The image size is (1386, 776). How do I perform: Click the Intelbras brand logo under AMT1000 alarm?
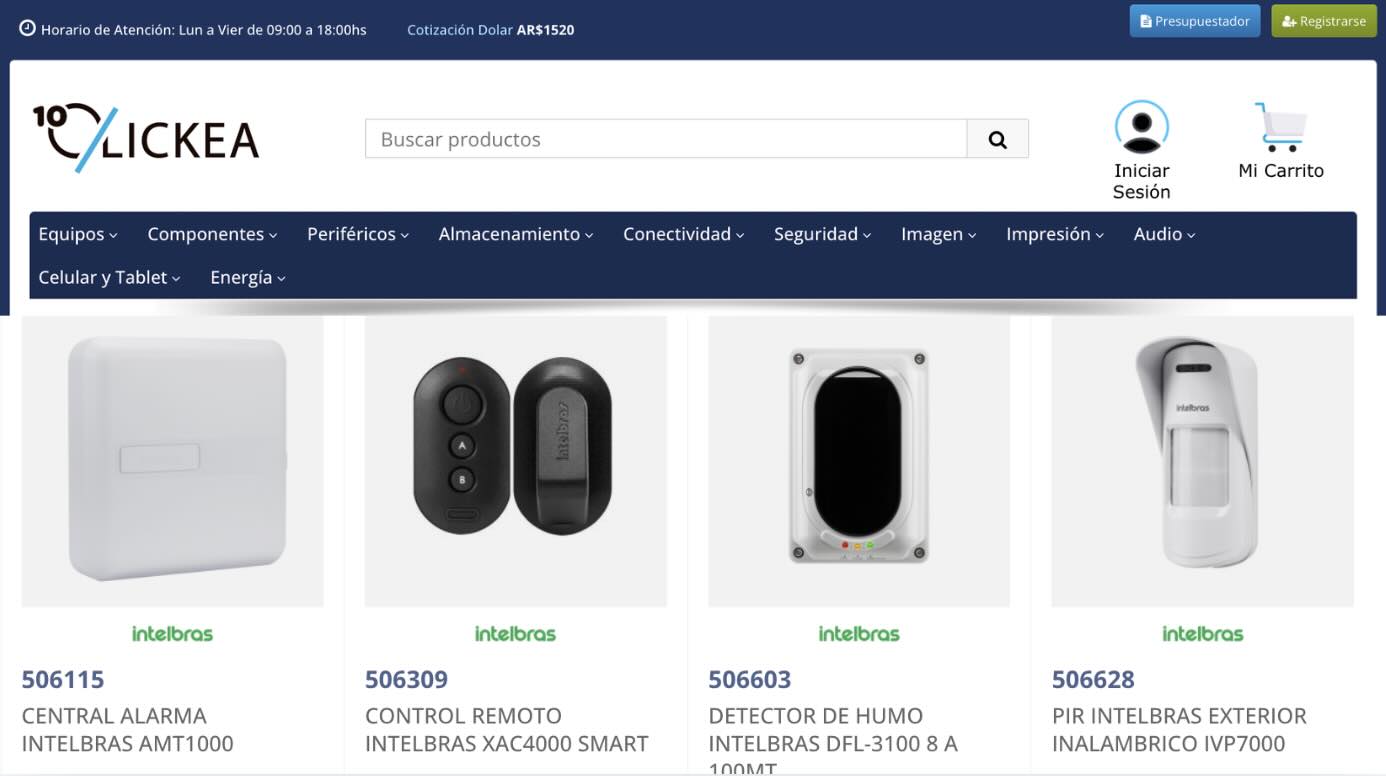(x=172, y=633)
